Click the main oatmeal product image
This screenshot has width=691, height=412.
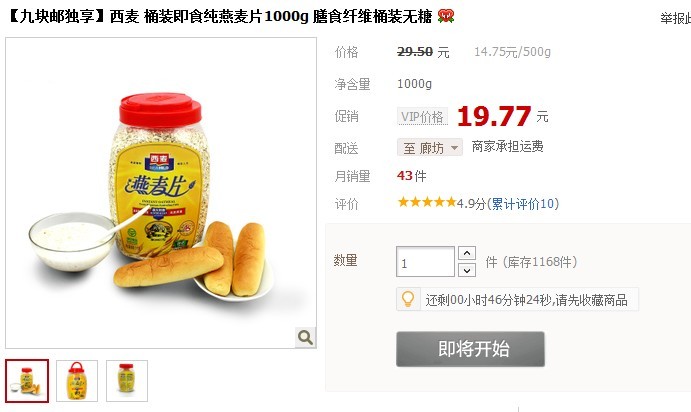tap(161, 193)
